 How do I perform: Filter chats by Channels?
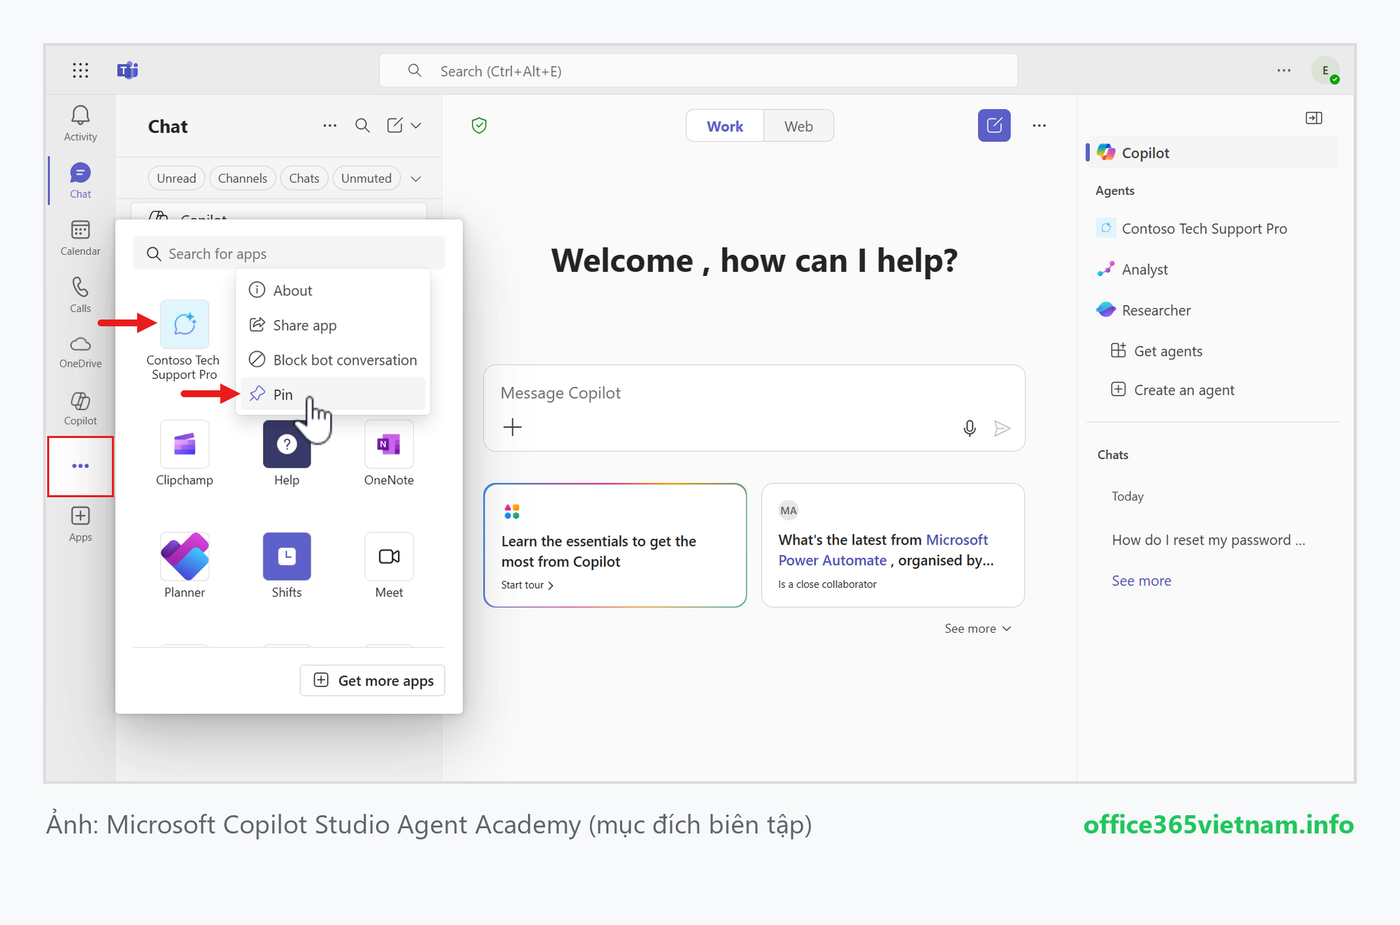[242, 178]
